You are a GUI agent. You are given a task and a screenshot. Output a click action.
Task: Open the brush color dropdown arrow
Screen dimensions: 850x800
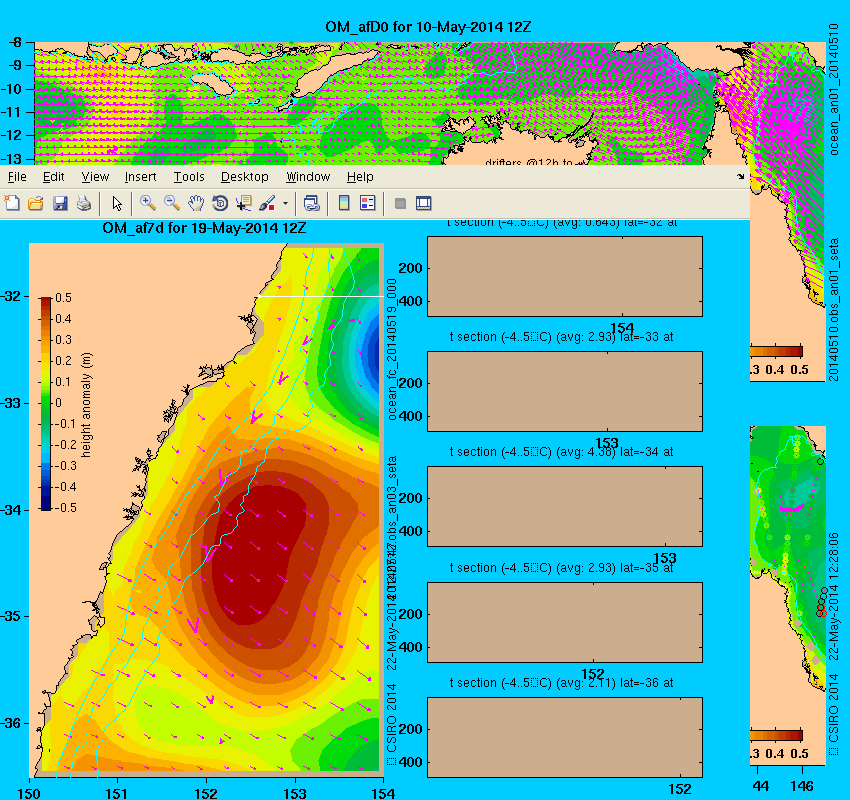tap(285, 204)
